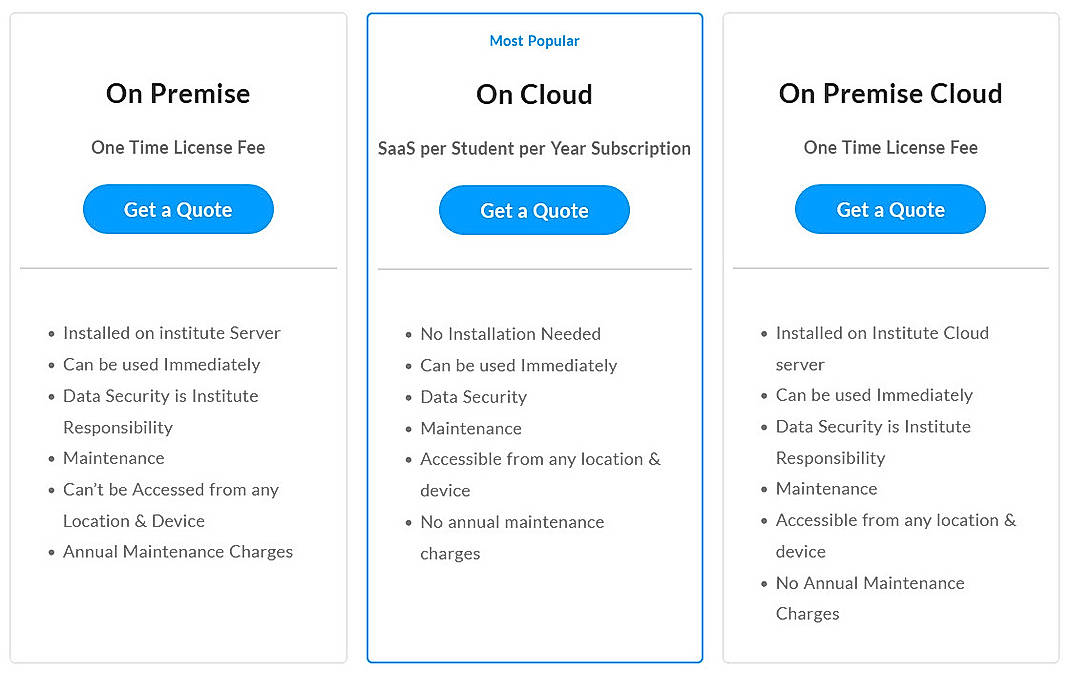Select No Installation Needed bullet
Screen dimensions: 1070x674
(x=511, y=334)
